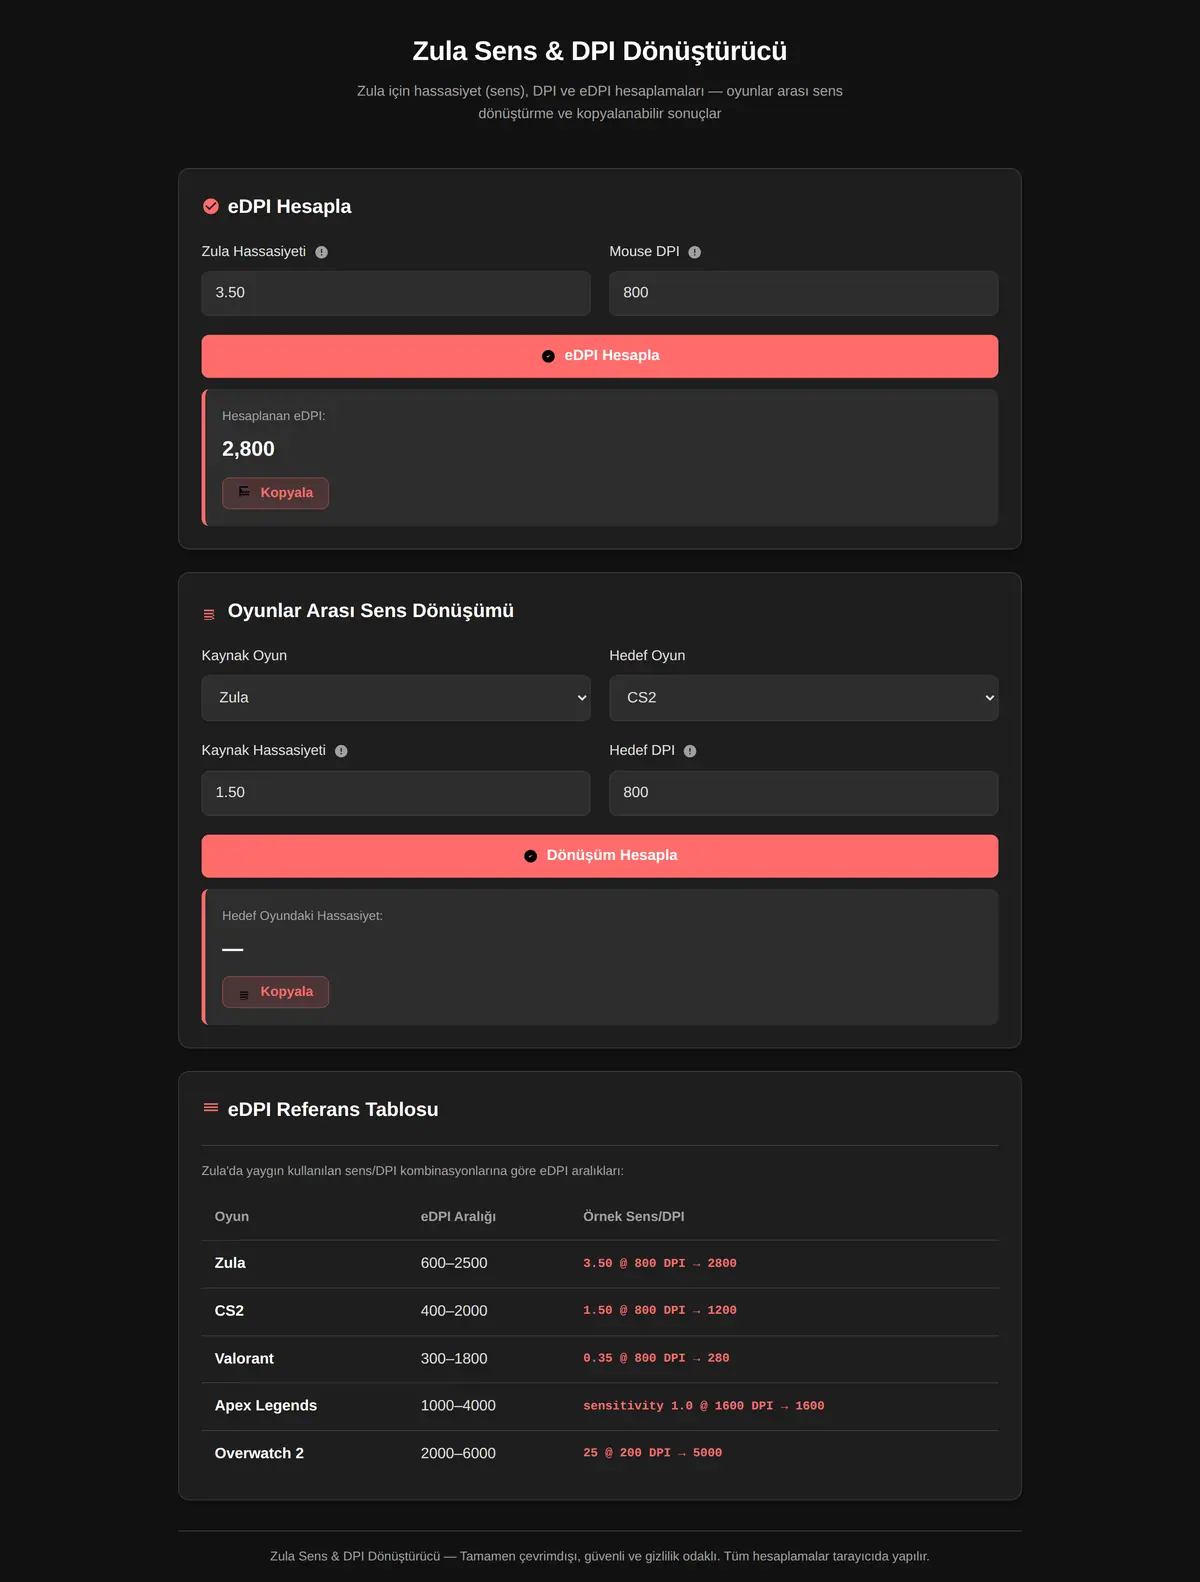Click info icon beside Hedef DPI label

[690, 751]
